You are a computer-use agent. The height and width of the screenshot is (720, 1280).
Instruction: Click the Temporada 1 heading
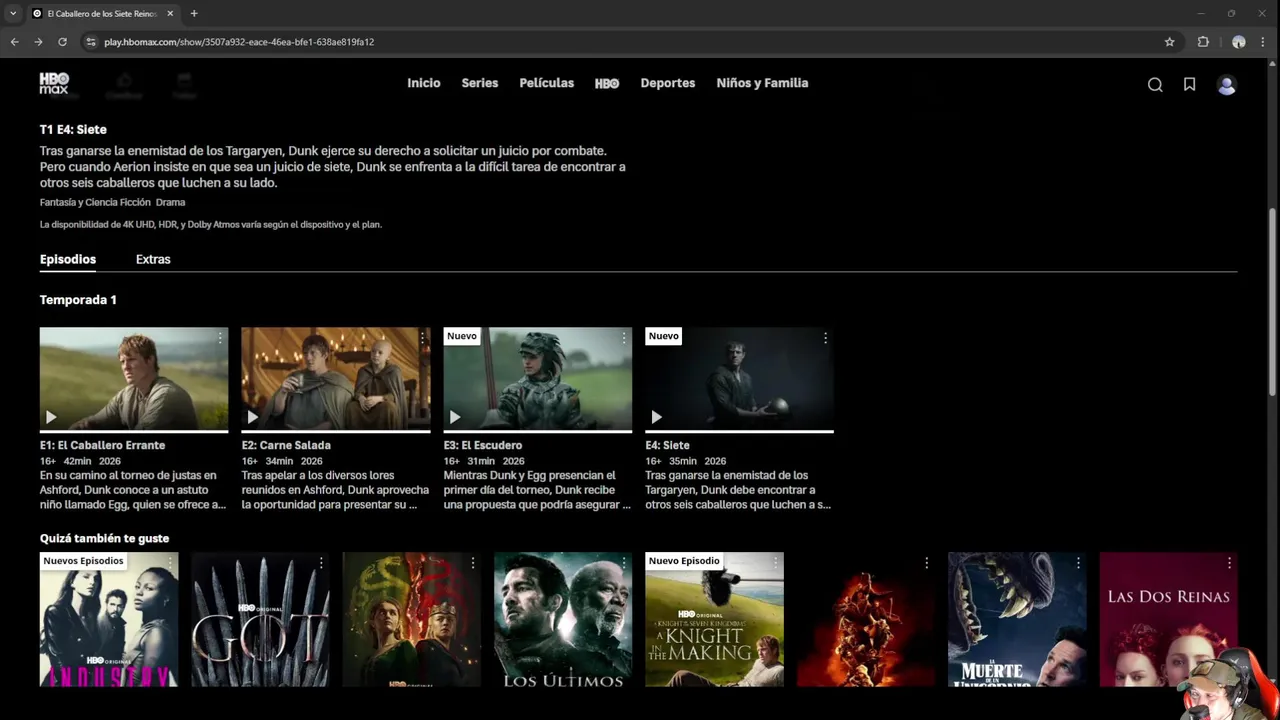(78, 300)
